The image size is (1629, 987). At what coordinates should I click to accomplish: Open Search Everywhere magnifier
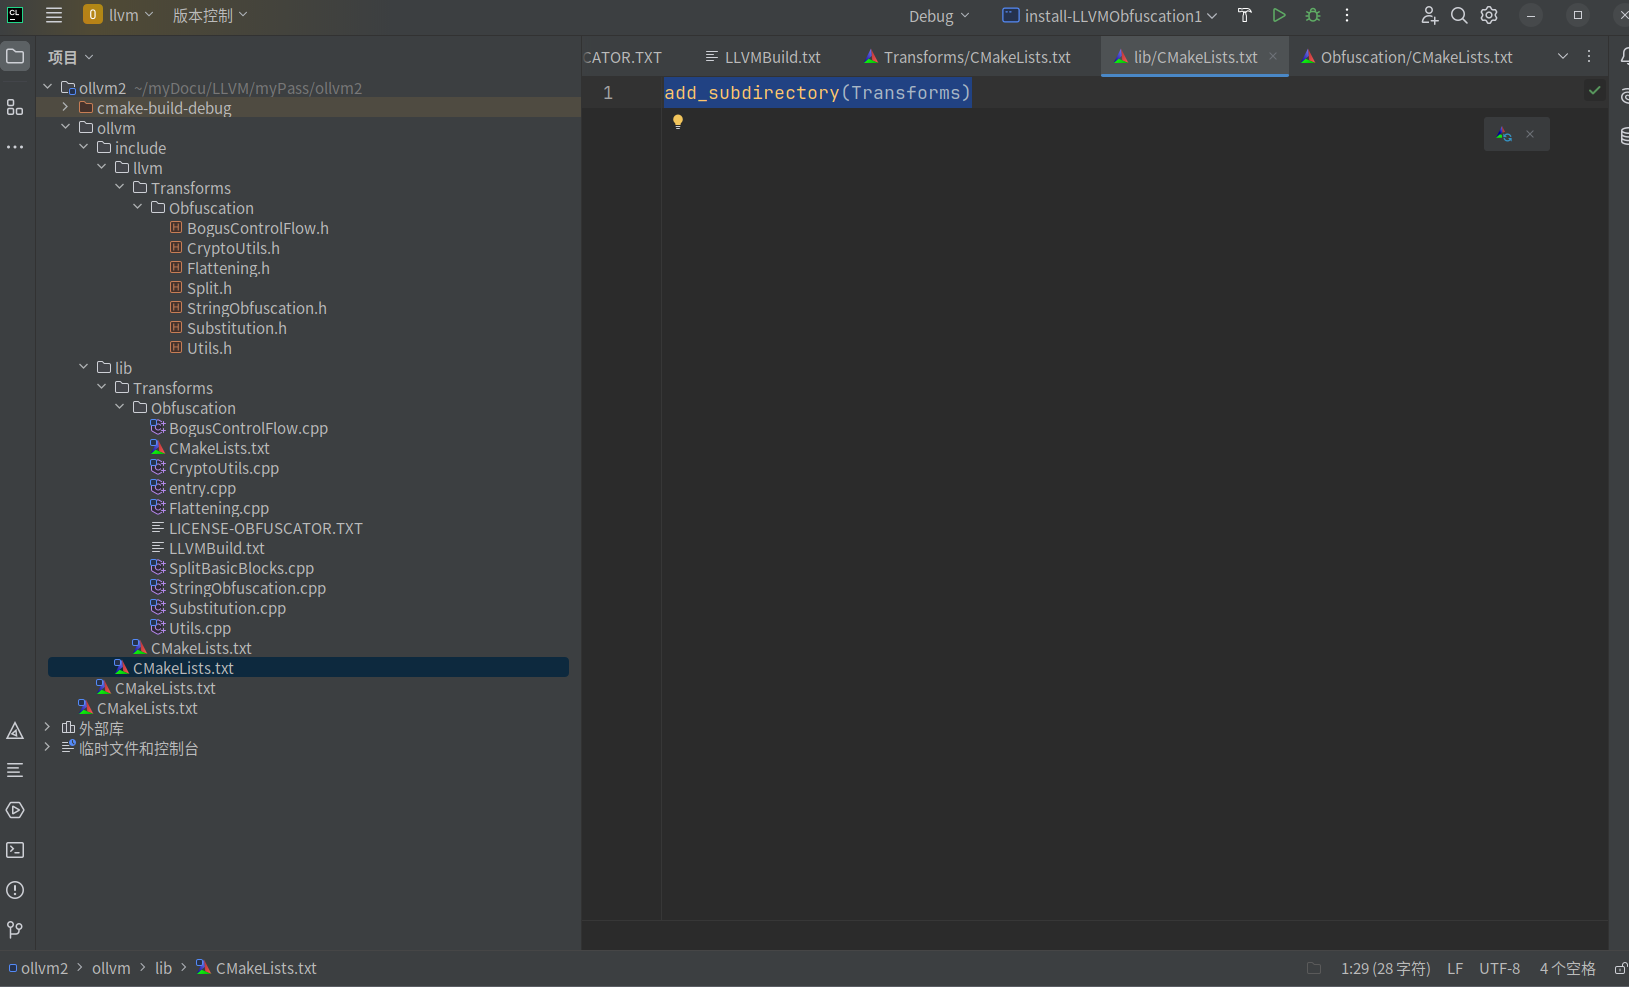tap(1459, 15)
